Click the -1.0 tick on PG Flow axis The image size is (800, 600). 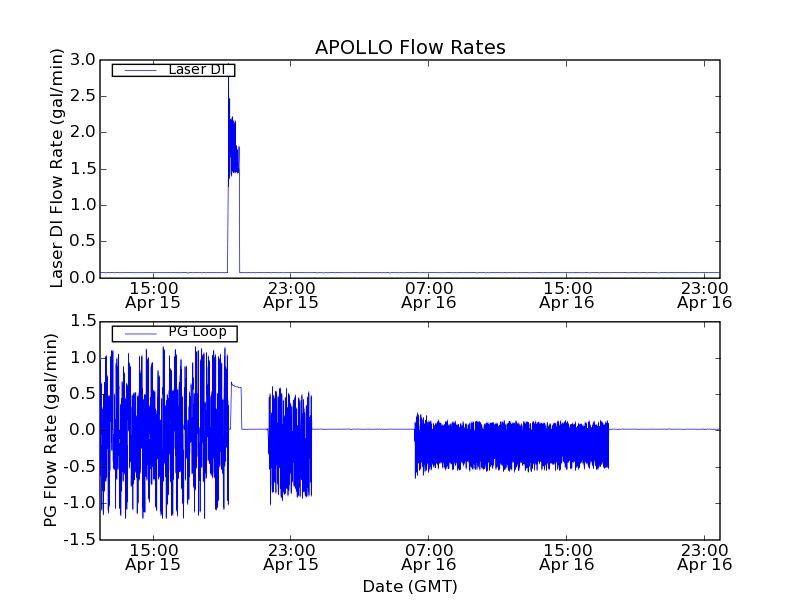tap(80, 503)
